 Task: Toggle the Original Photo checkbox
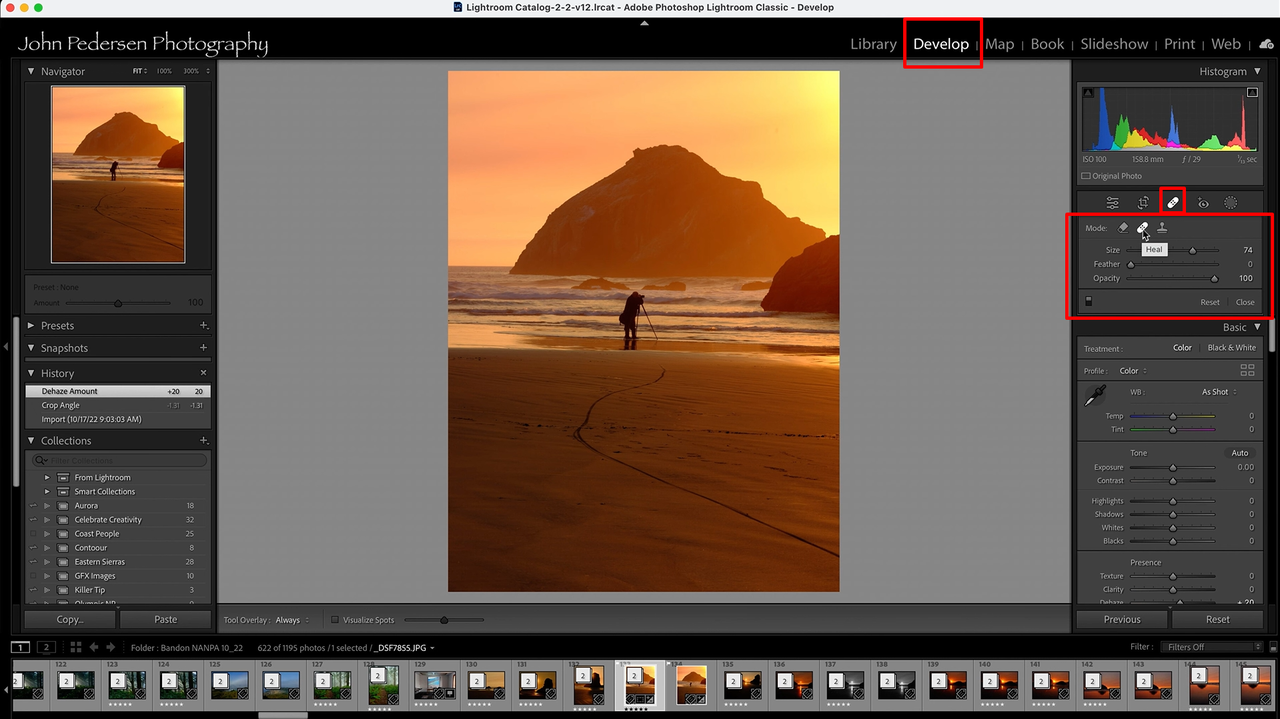pyautogui.click(x=1087, y=176)
